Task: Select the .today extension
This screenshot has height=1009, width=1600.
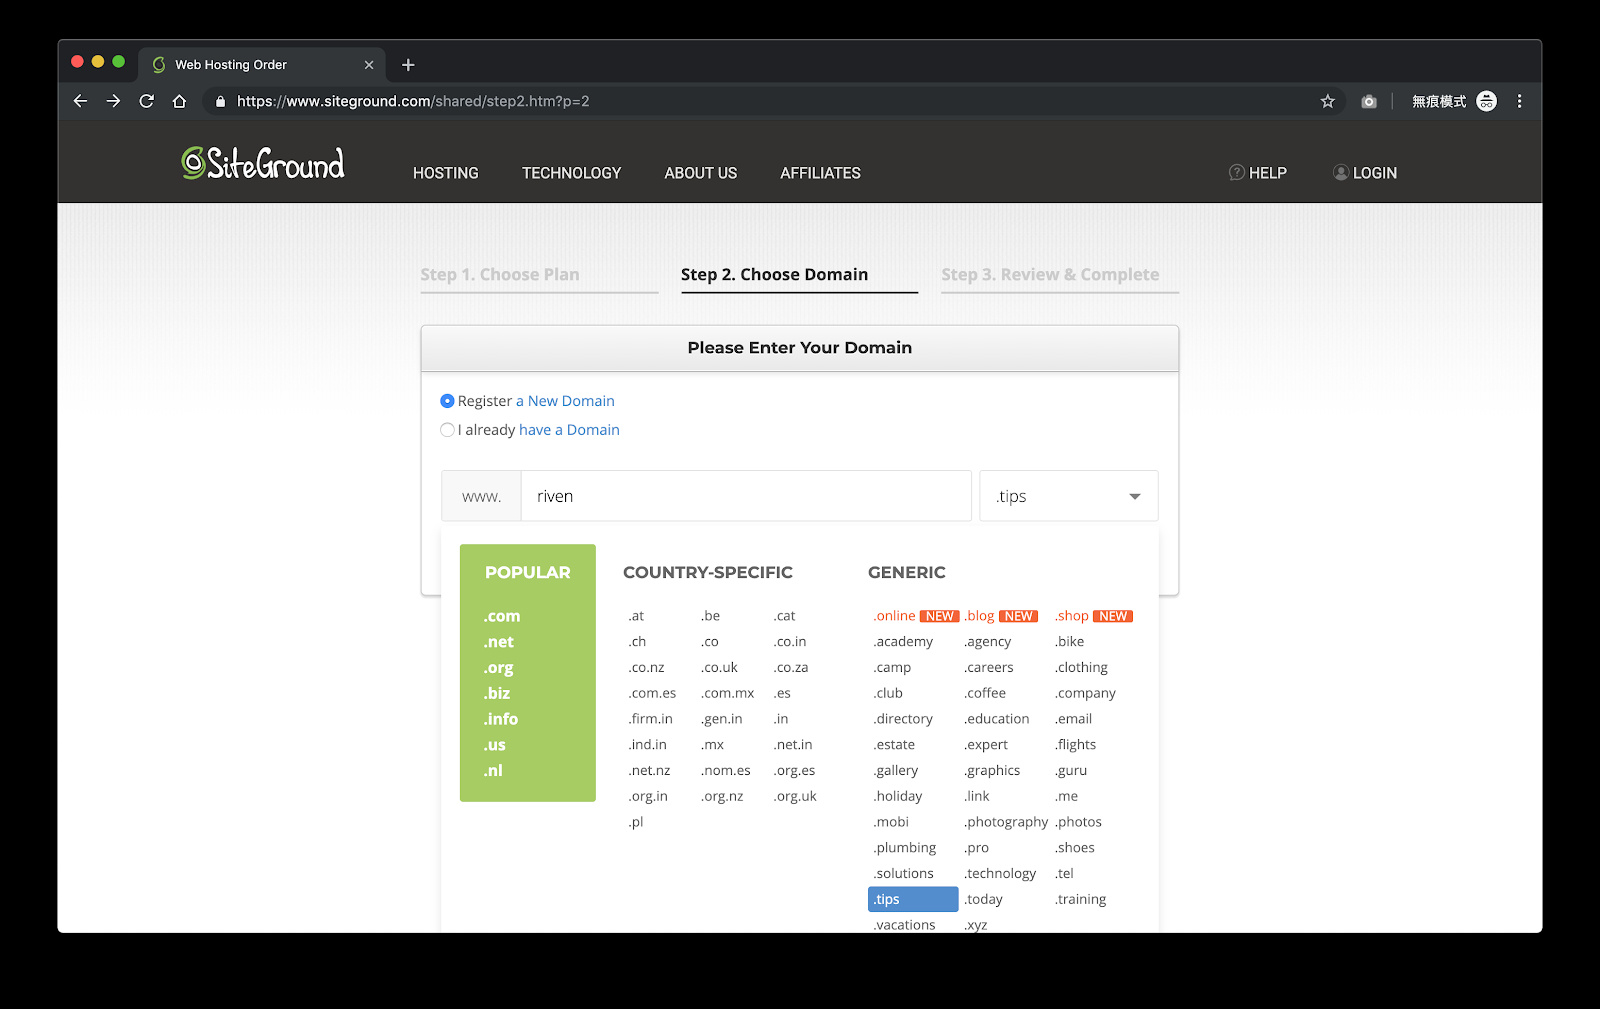Action: tap(983, 899)
